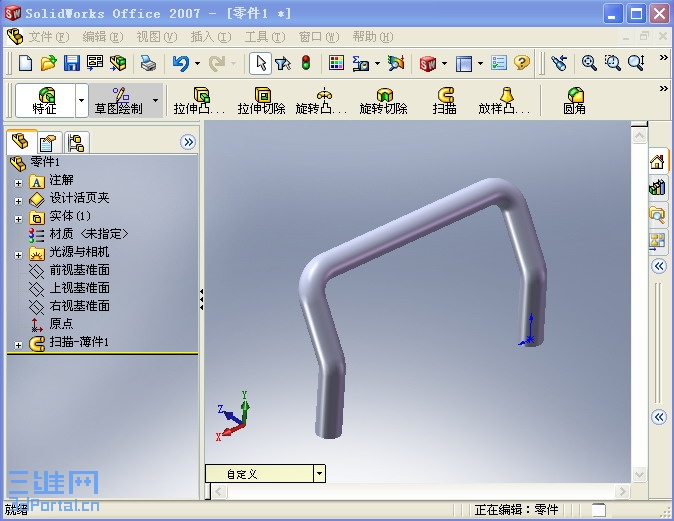The width and height of the screenshot is (674, 521).
Task: Click the Loft (放样凸) tool
Action: pyautogui.click(x=505, y=101)
